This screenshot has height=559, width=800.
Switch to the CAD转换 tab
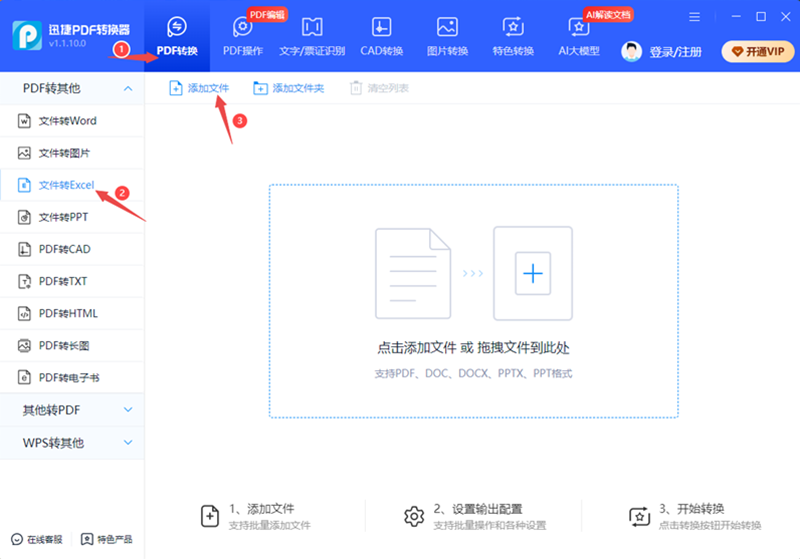[x=382, y=36]
